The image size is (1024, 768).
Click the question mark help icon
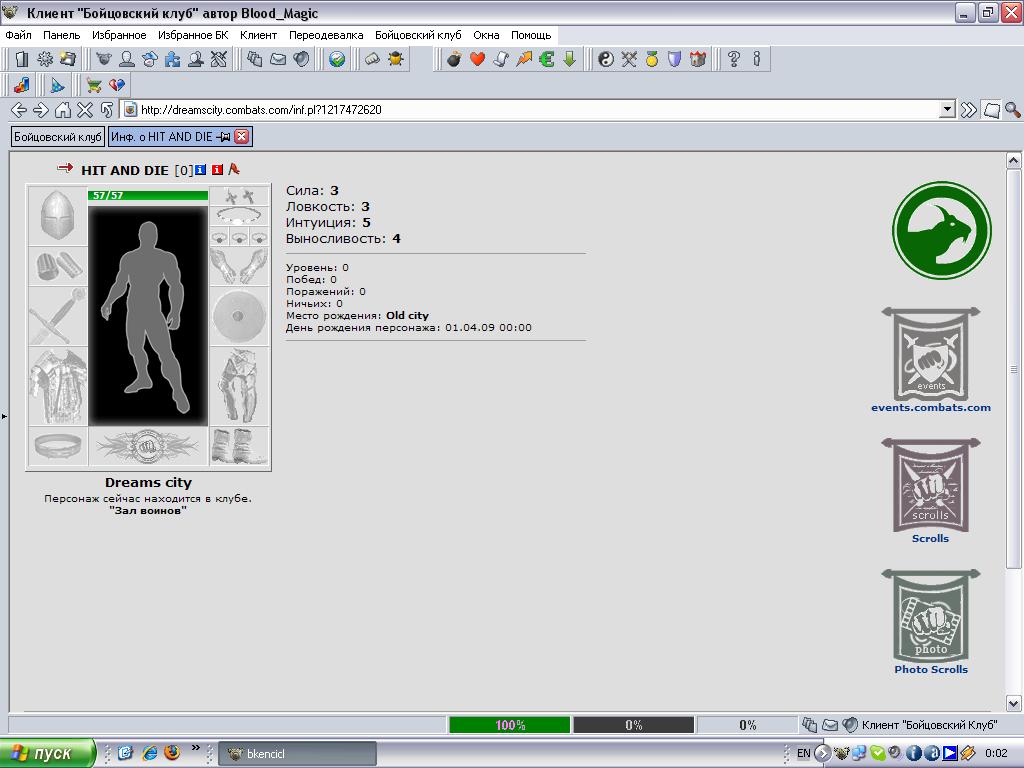733,59
